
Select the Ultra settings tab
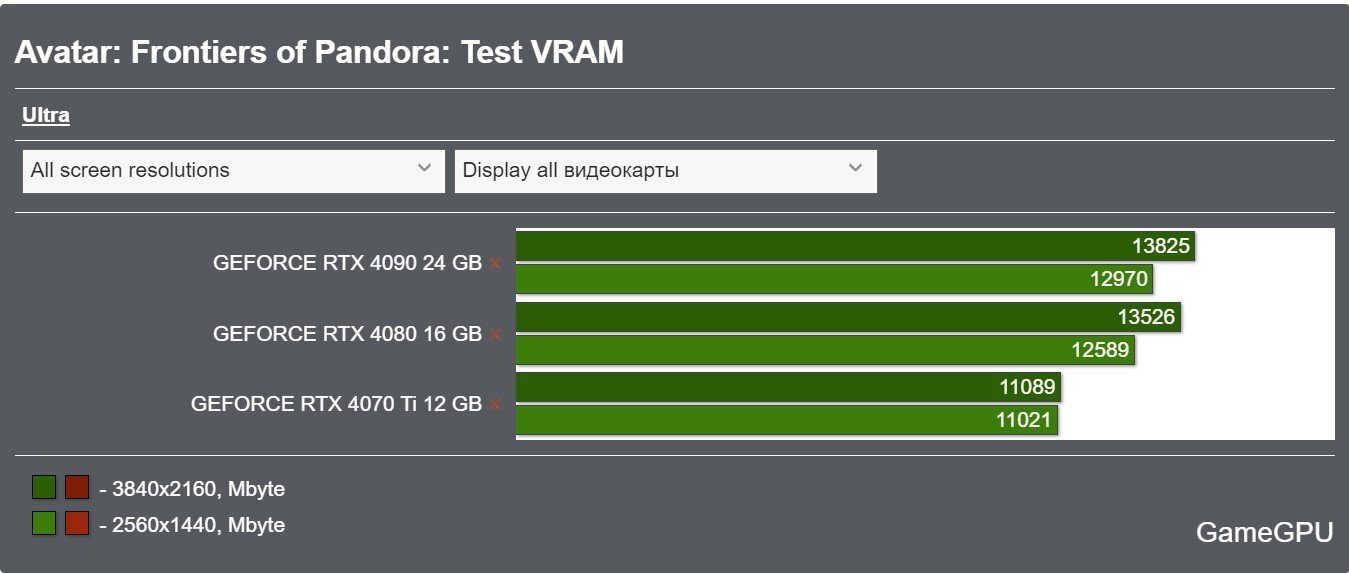click(x=46, y=115)
